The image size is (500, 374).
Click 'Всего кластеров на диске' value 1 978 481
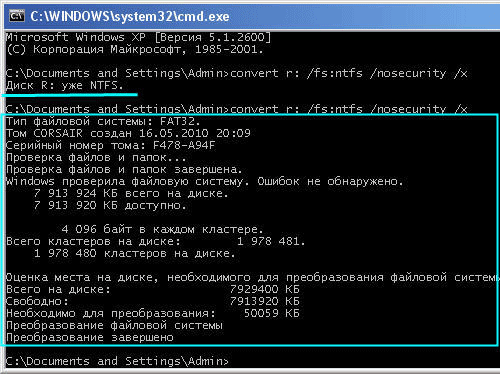tap(271, 241)
